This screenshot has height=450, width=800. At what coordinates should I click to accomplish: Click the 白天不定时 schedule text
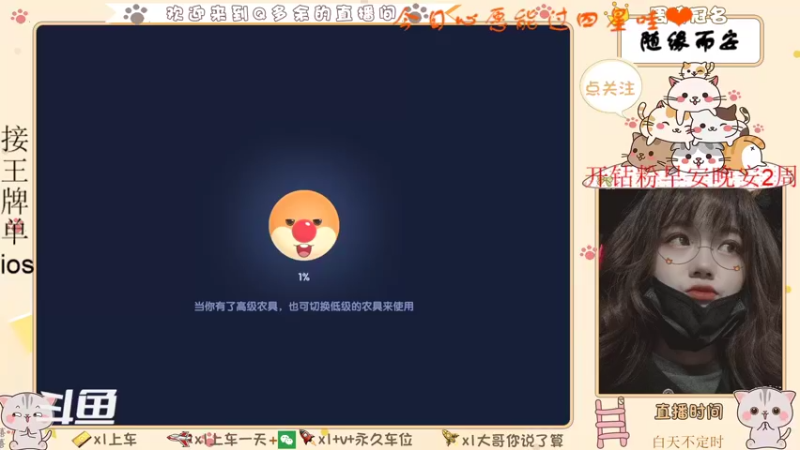688,441
